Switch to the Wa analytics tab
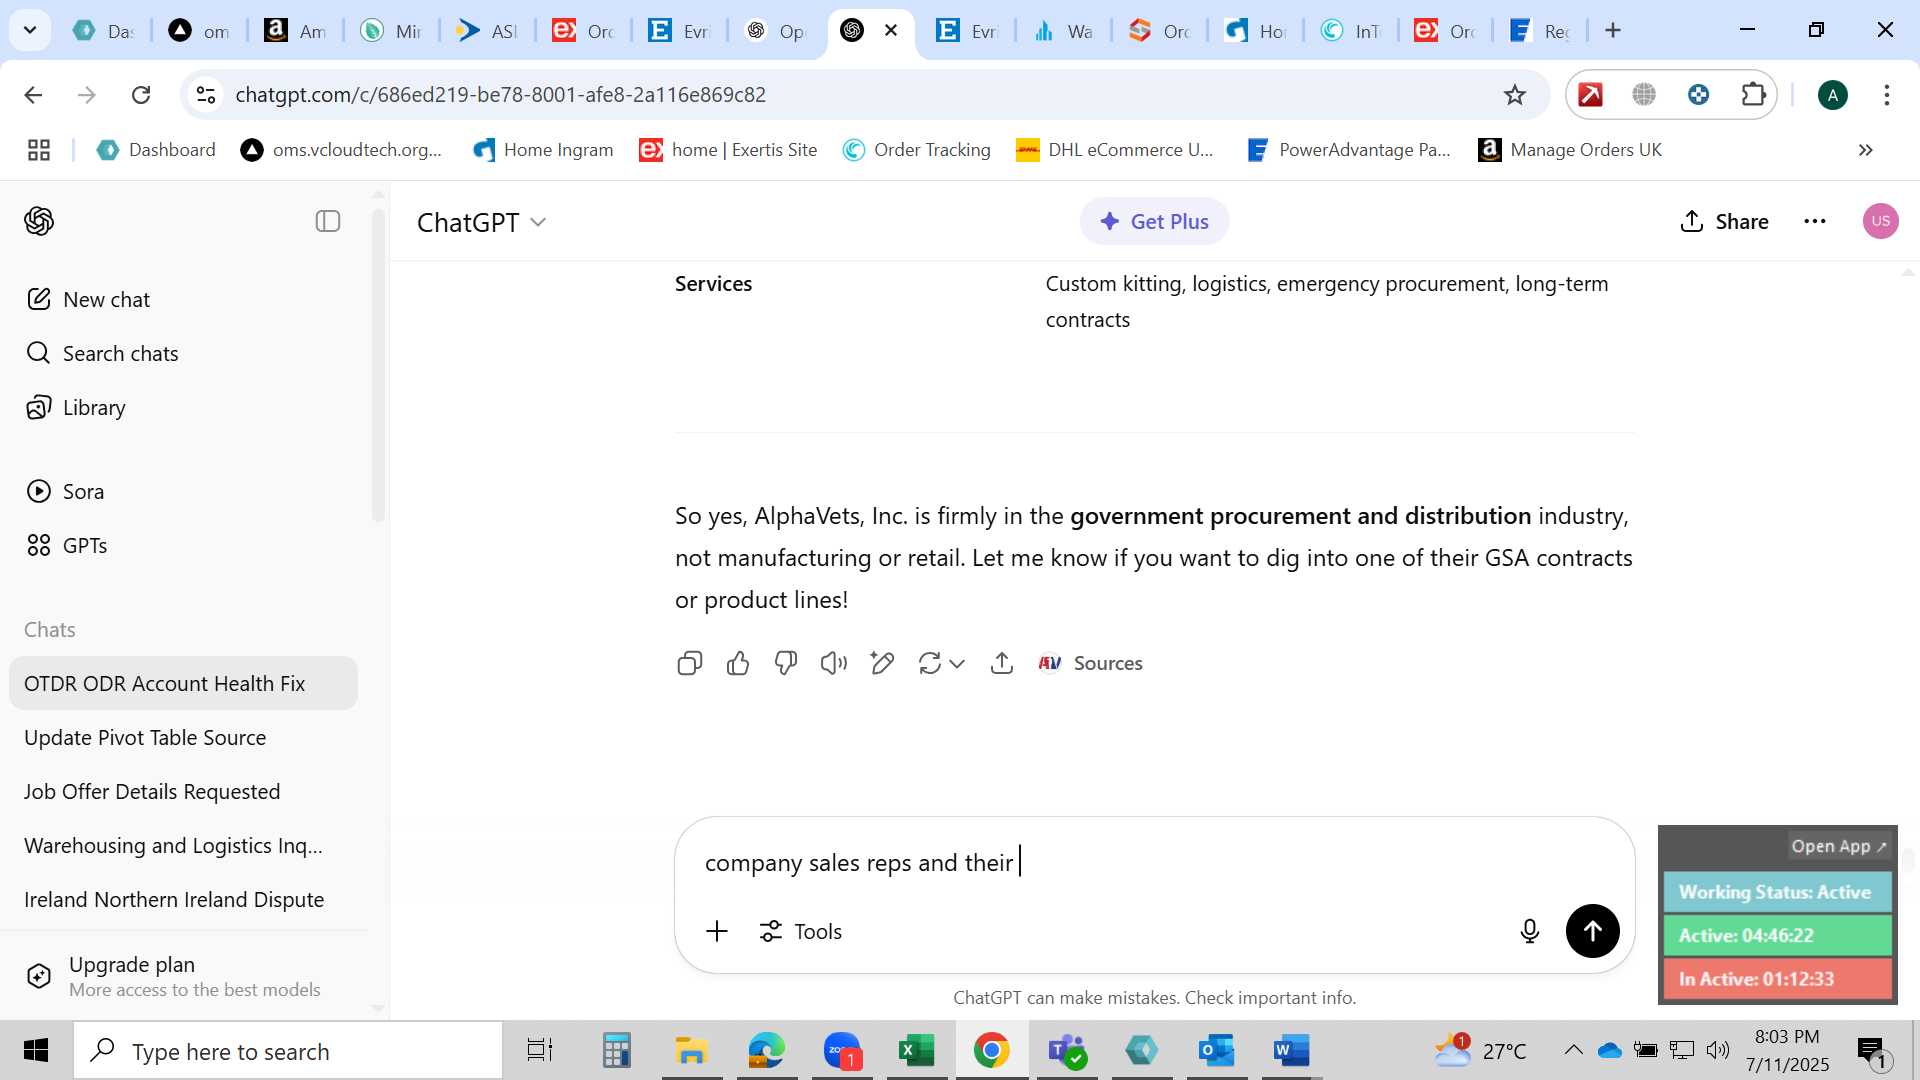Screen dimensions: 1920x1080 point(1062,31)
